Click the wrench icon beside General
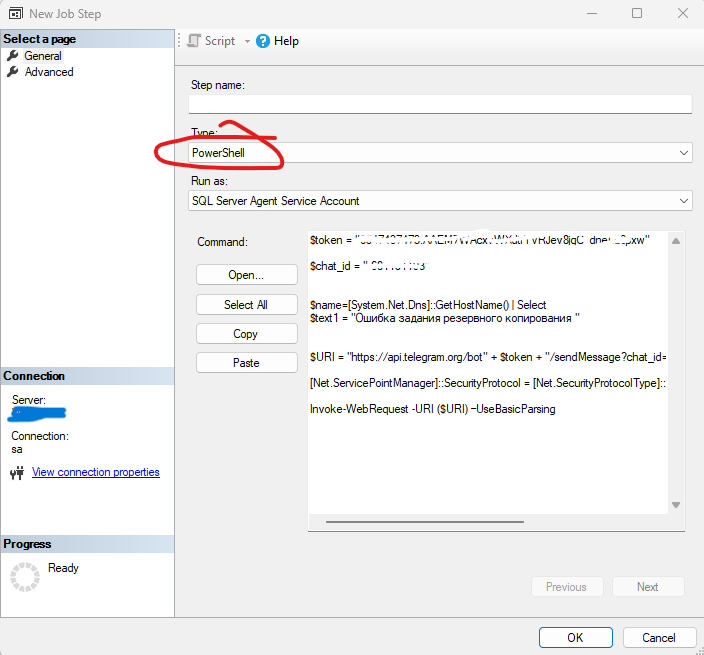The image size is (704, 655). pyautogui.click(x=12, y=56)
